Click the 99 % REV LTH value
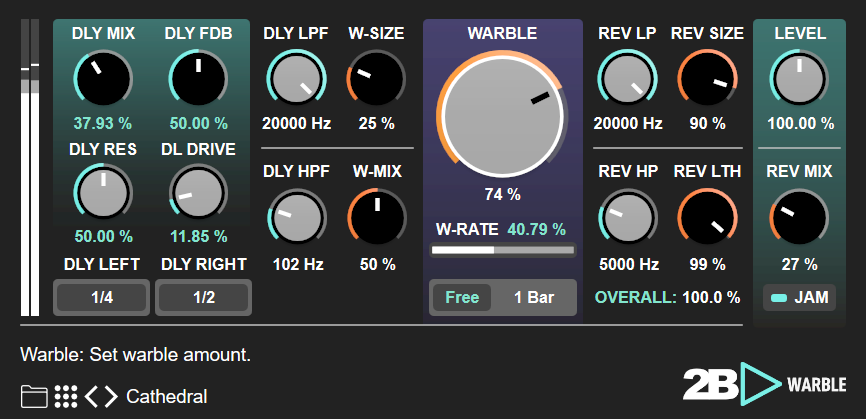 point(707,264)
